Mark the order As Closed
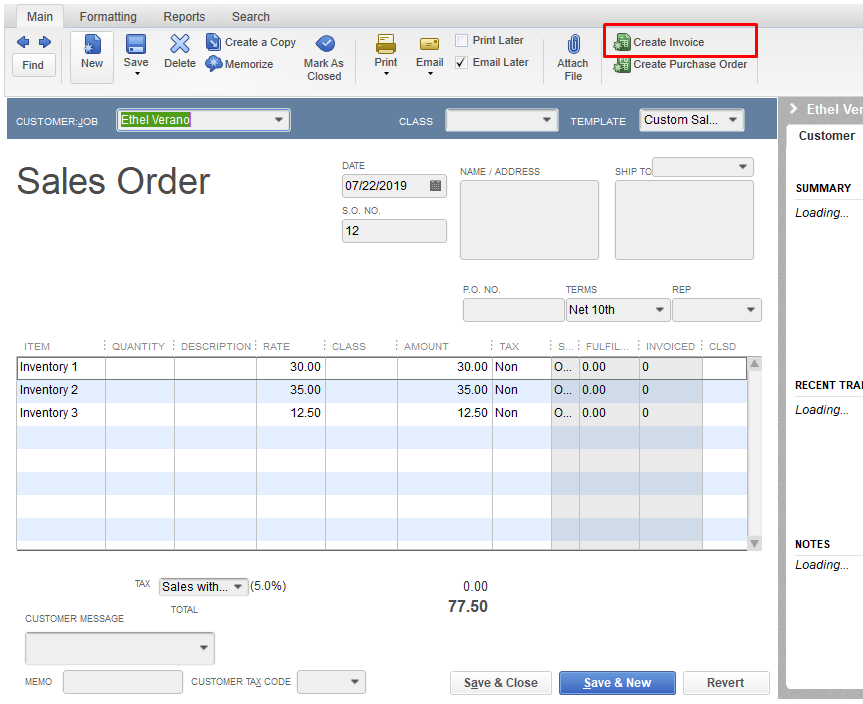This screenshot has width=863, height=704. pyautogui.click(x=324, y=58)
